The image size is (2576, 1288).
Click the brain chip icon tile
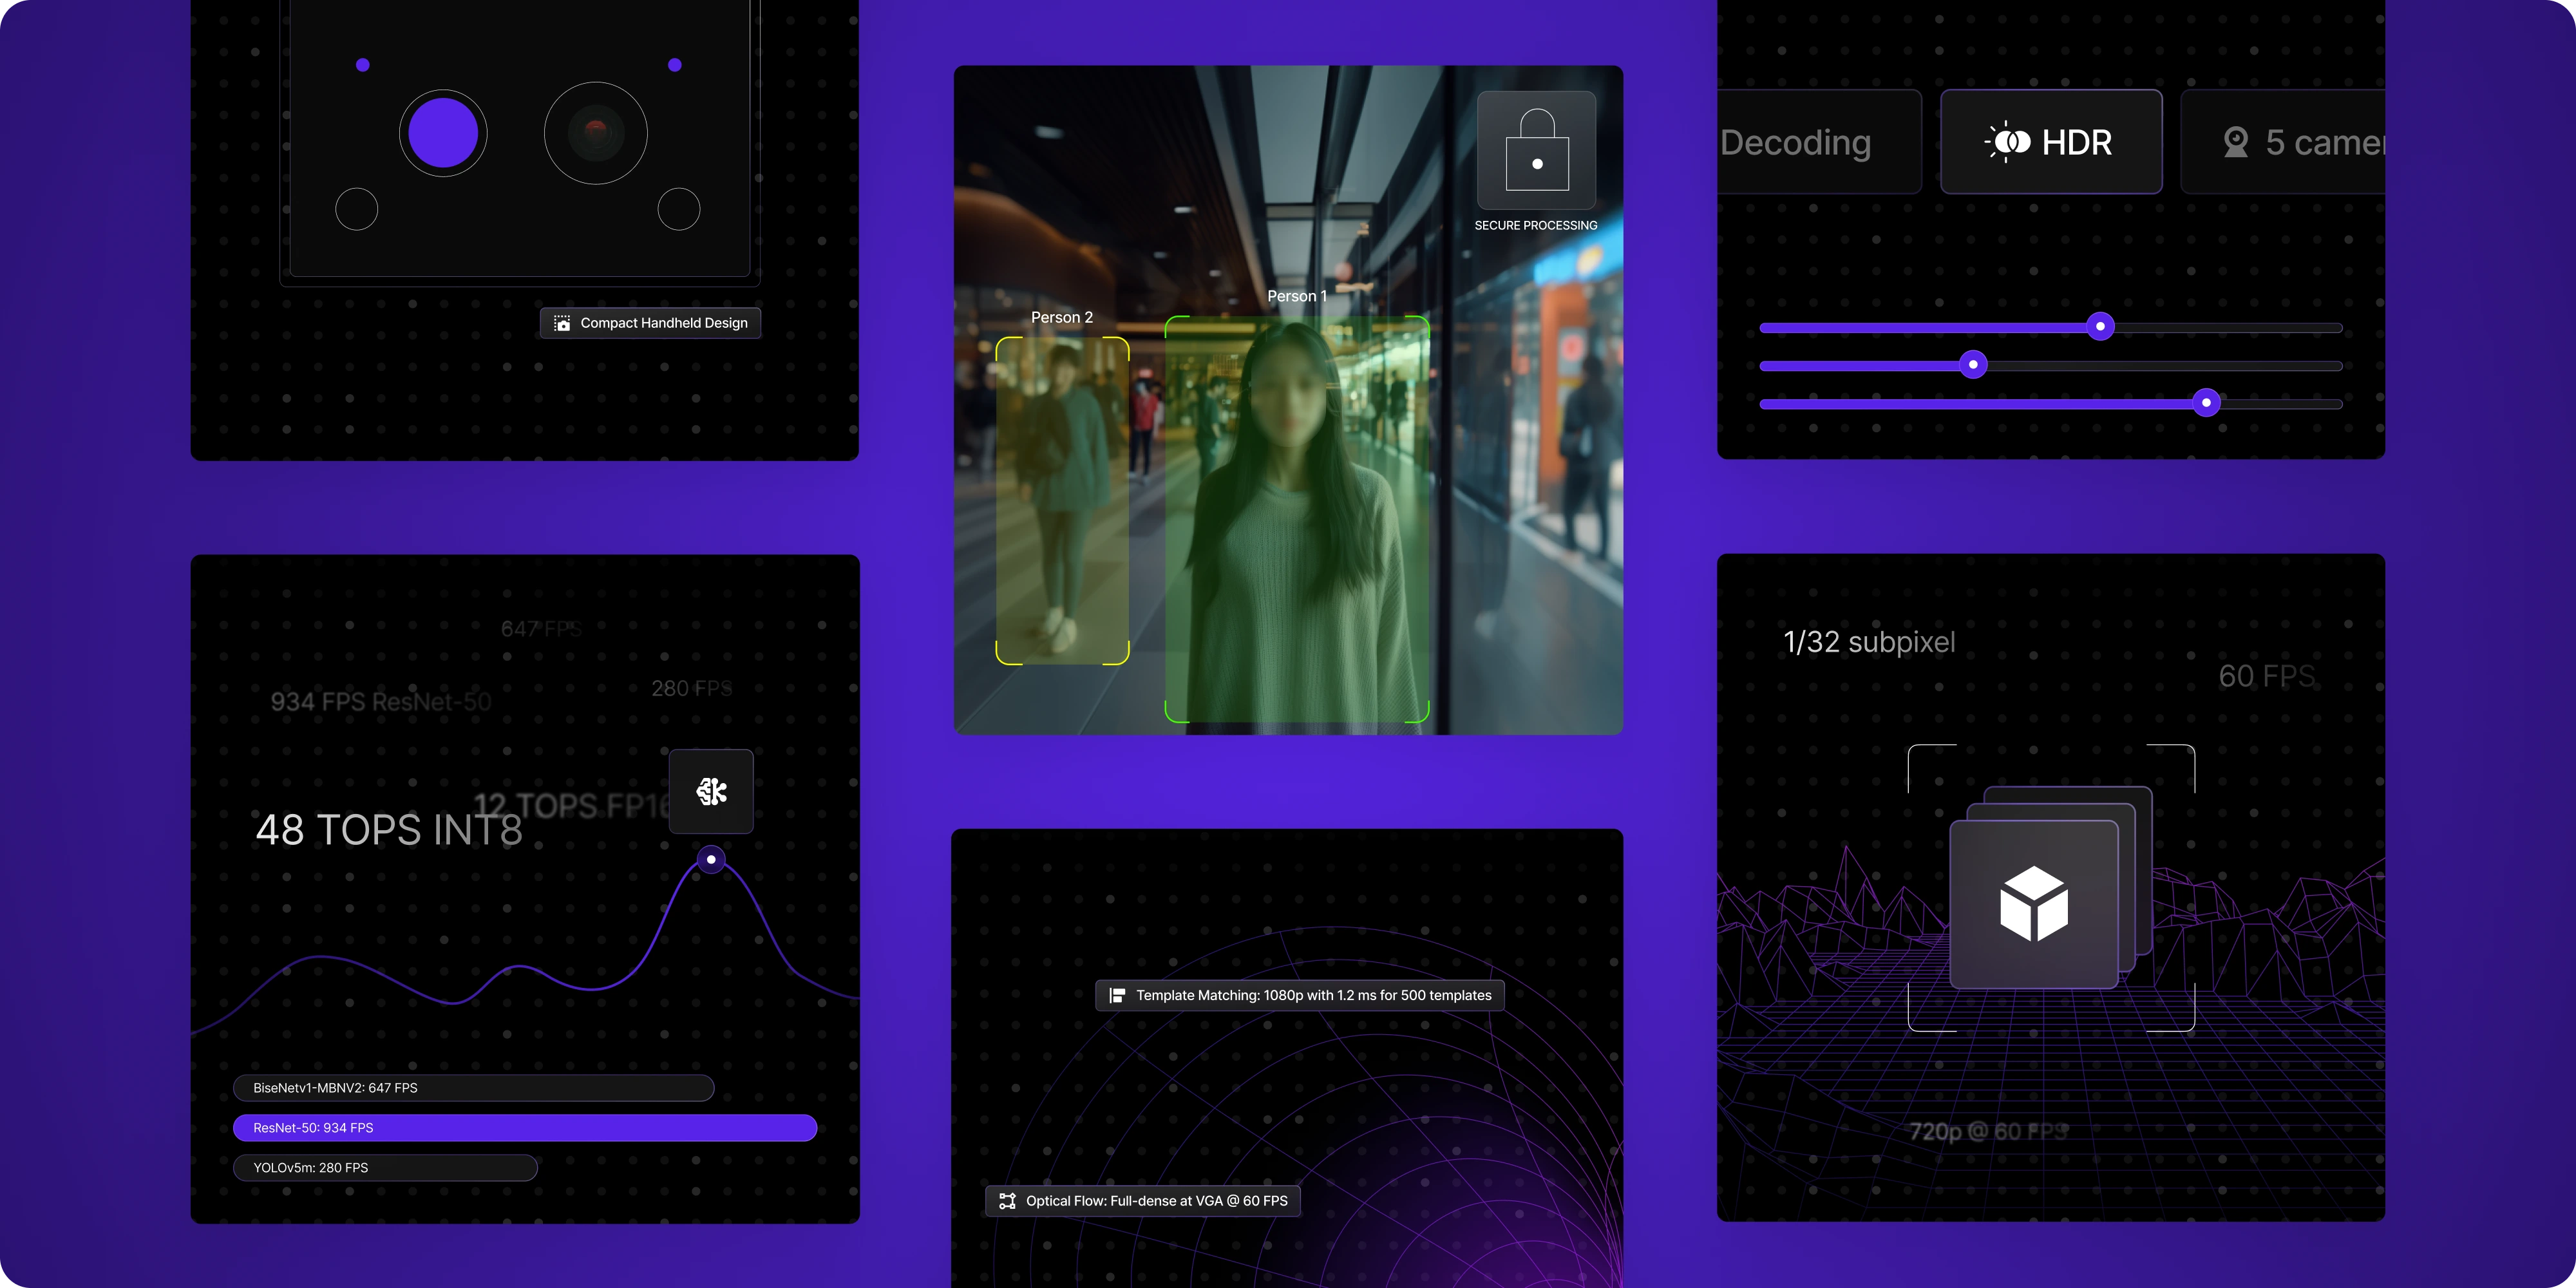point(711,791)
